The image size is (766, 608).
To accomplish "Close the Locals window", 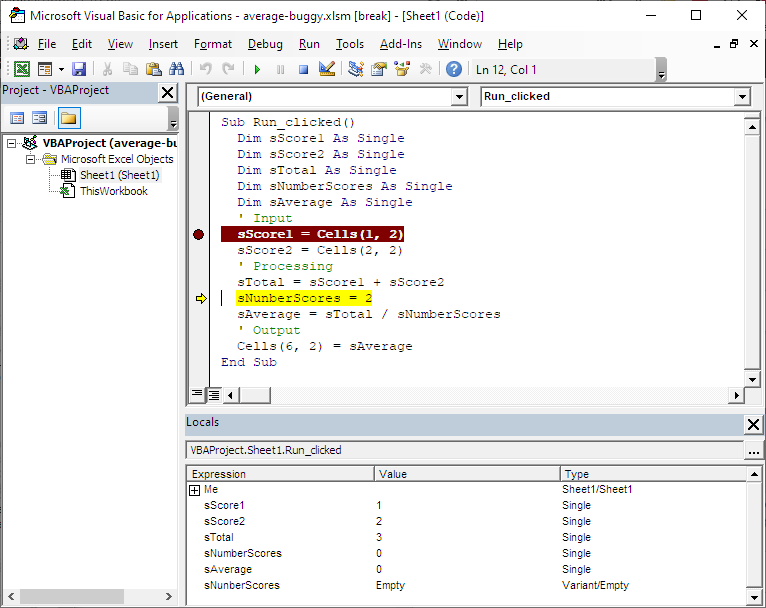I will 753,424.
